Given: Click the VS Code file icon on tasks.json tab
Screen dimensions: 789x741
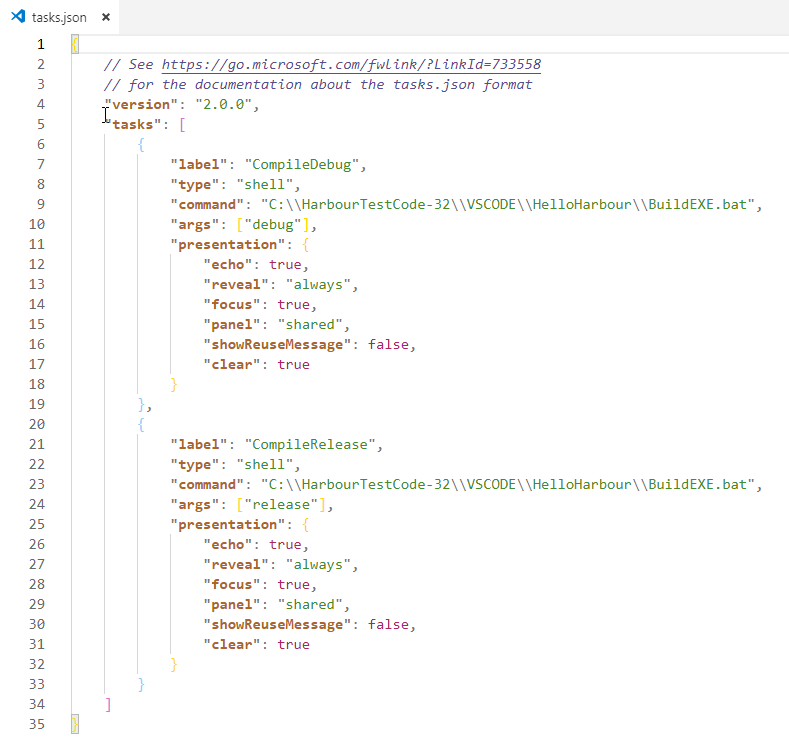Looking at the screenshot, I should 17,17.
